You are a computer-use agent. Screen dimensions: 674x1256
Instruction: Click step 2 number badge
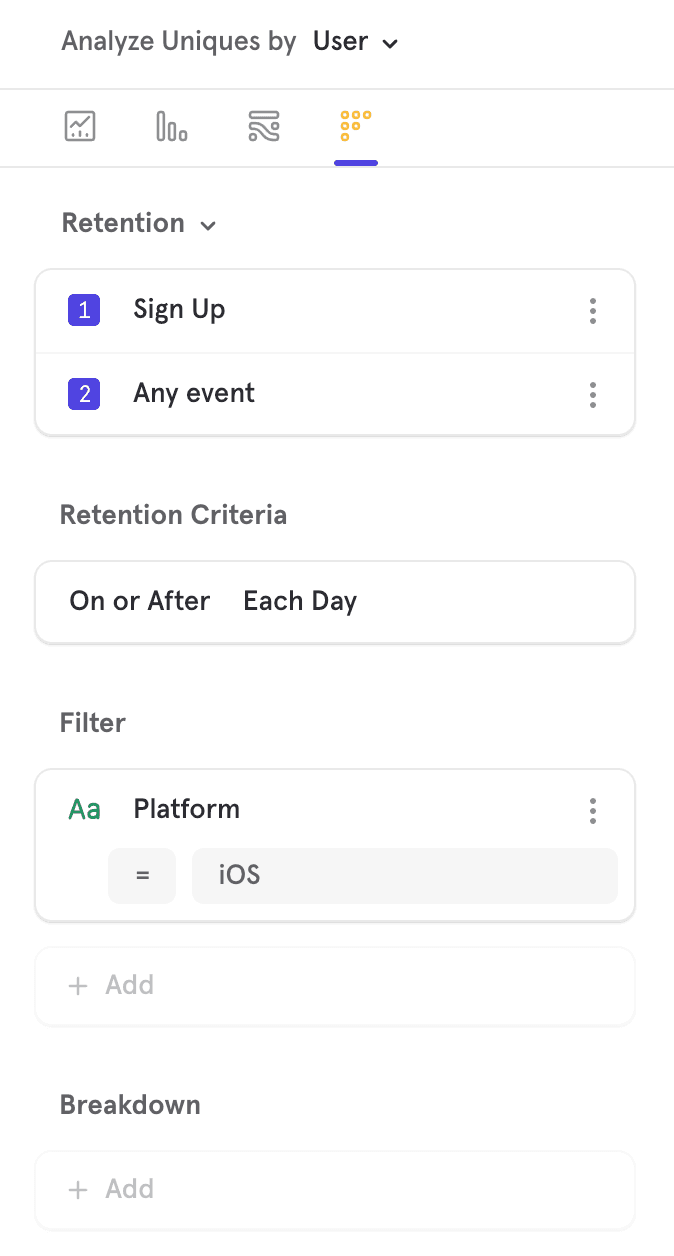click(x=84, y=394)
